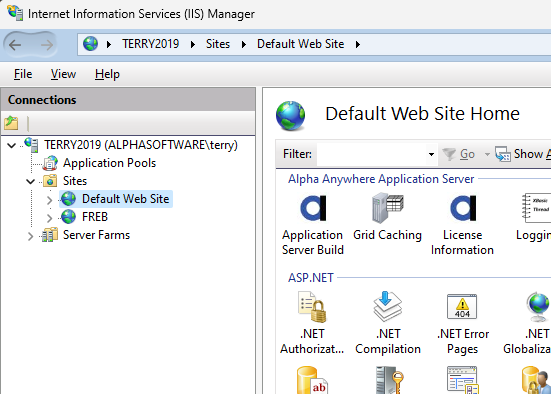Image resolution: width=551 pixels, height=394 pixels.
Task: Click the create new connection icon
Action: coord(11,123)
